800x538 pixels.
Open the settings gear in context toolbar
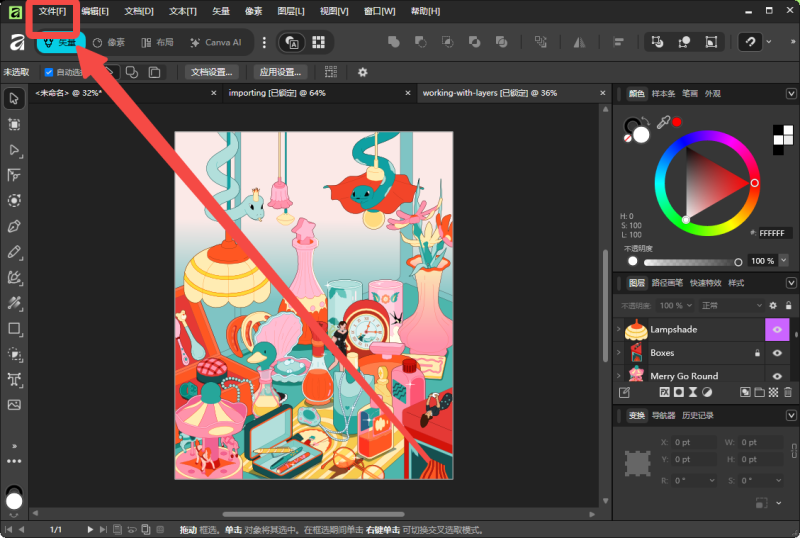[362, 72]
